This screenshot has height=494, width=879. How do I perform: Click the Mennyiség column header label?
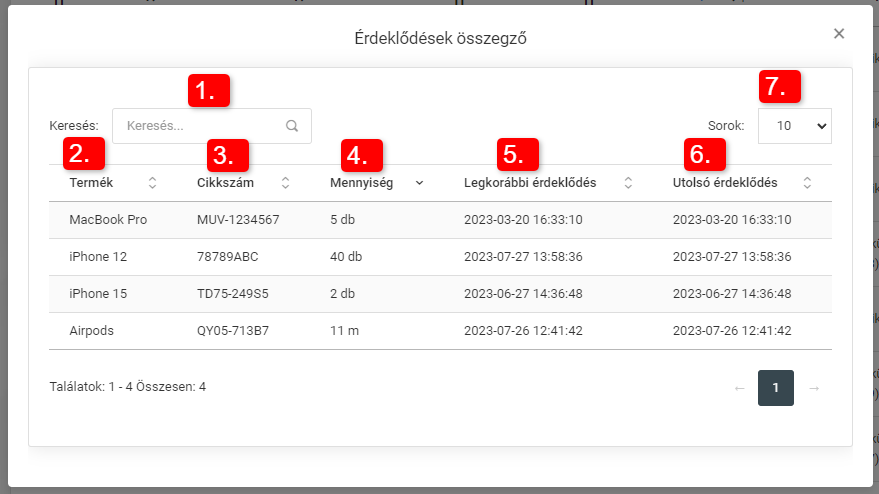[361, 183]
